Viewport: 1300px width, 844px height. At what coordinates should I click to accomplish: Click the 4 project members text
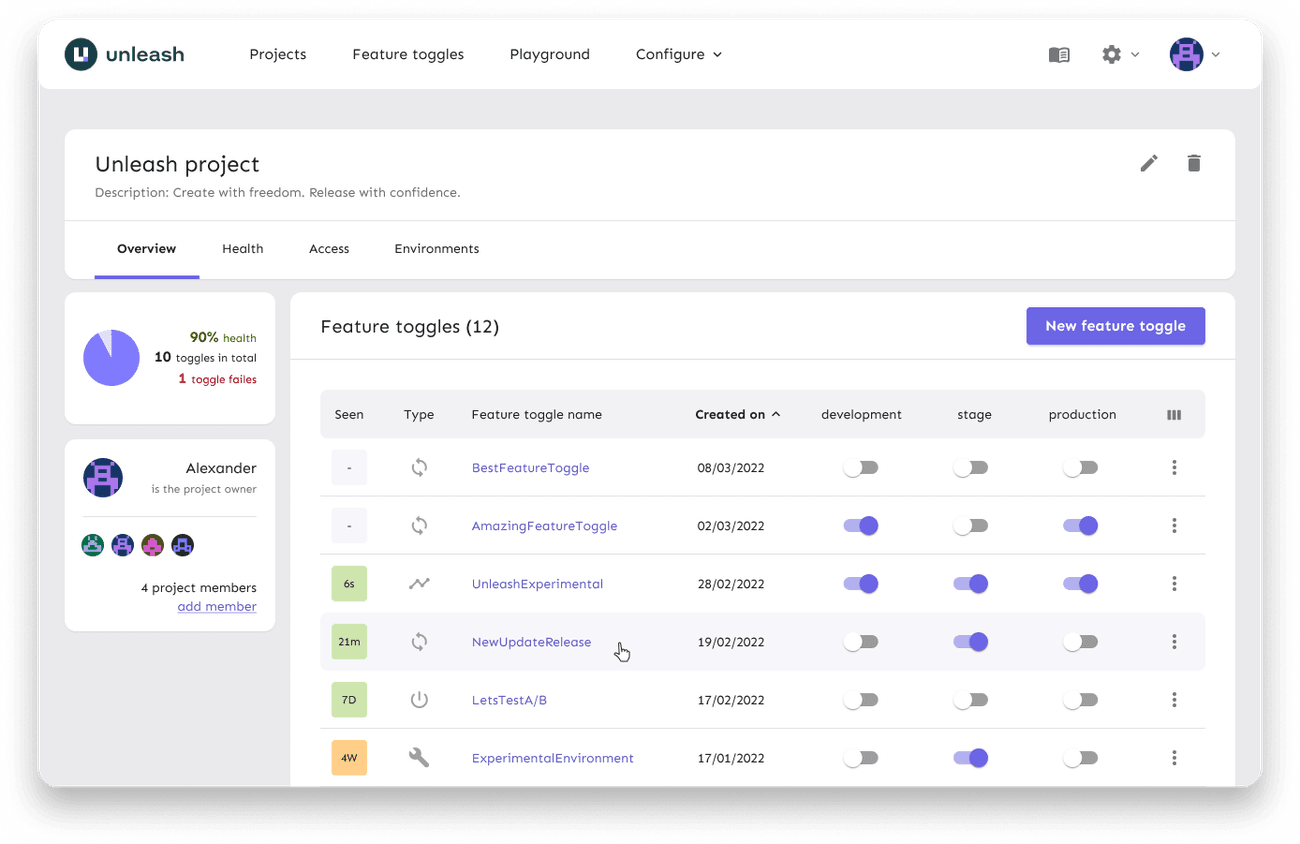pos(199,588)
